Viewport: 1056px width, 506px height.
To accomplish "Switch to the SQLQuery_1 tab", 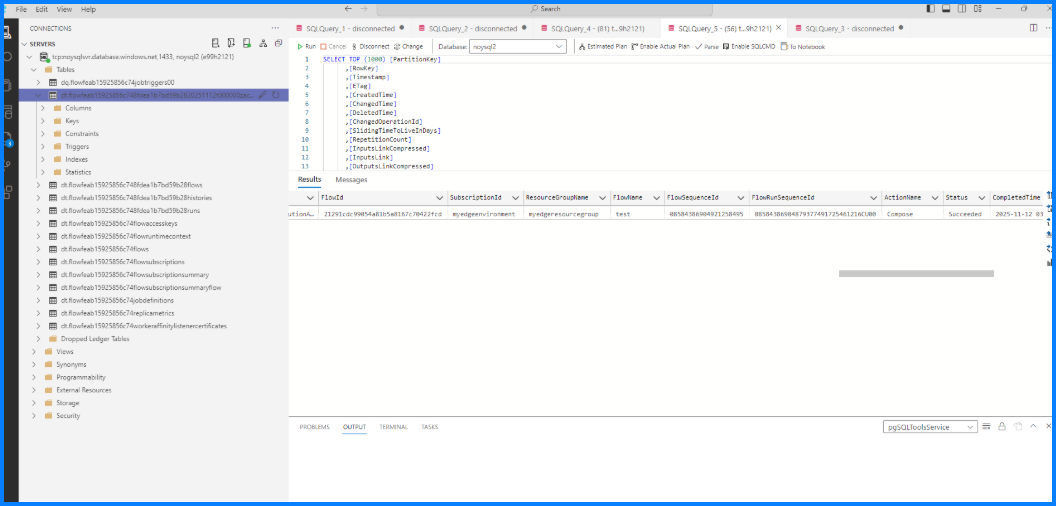I will (350, 28).
